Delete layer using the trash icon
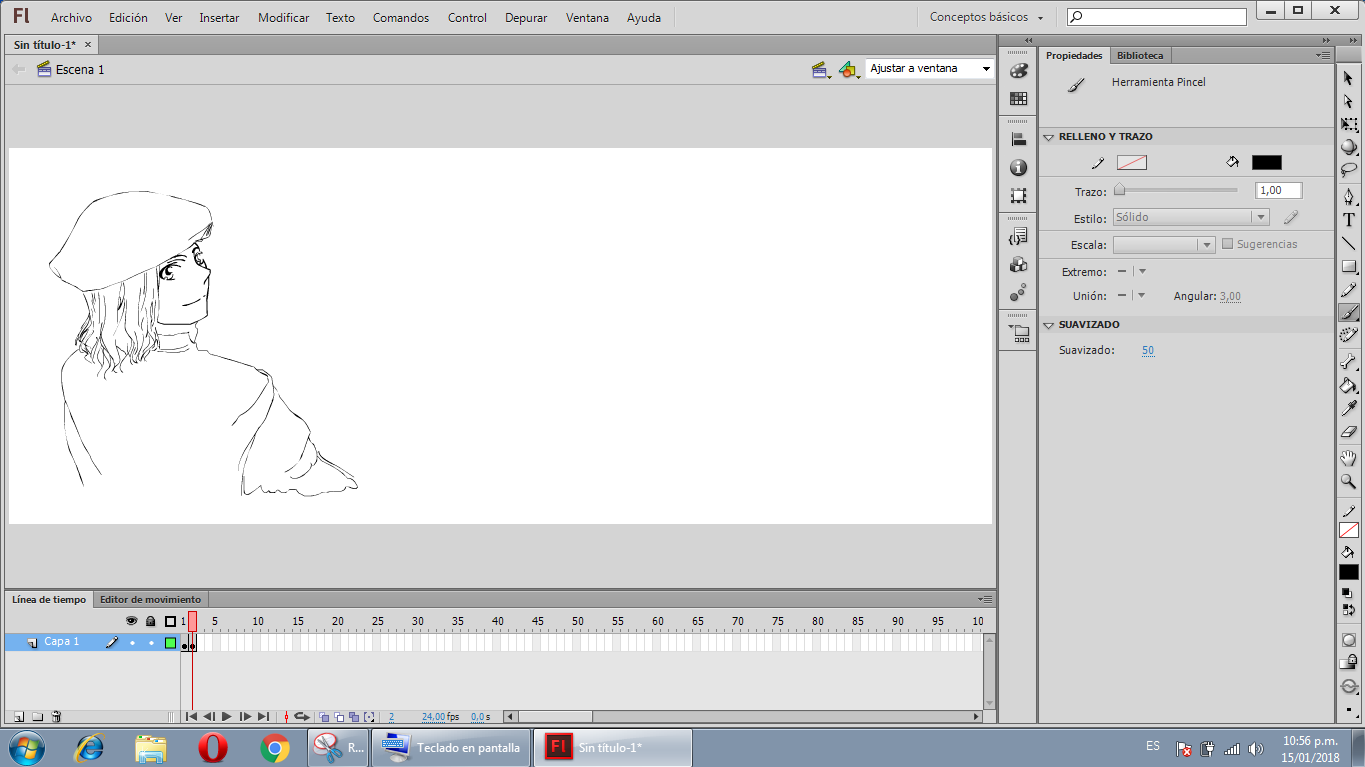The image size is (1365, 767). (x=56, y=716)
